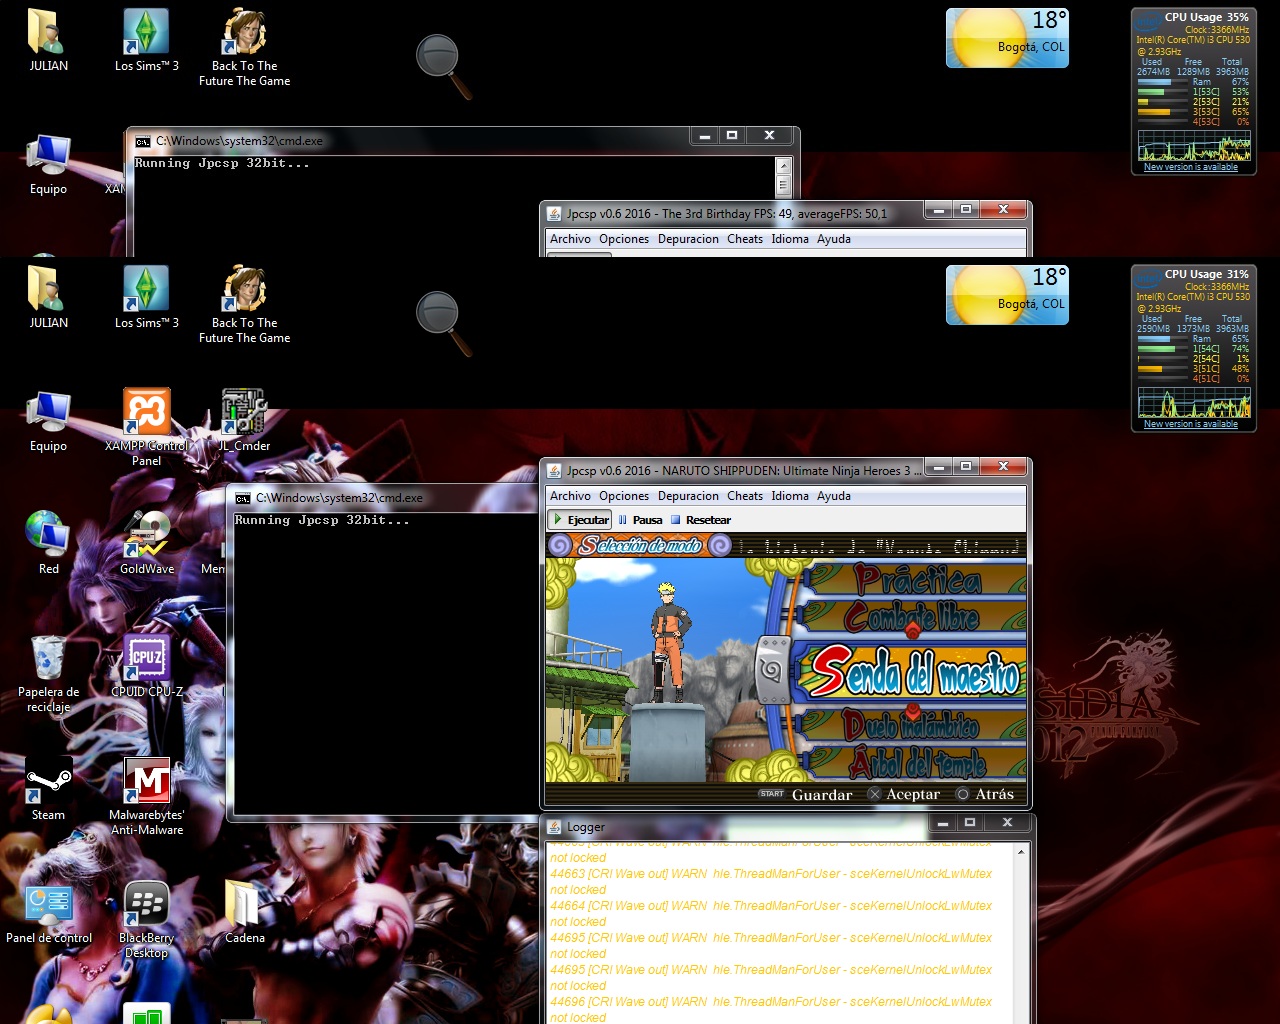Image resolution: width=1280 pixels, height=1024 pixels.
Task: Choose Práctica in the game mode list
Action: tap(916, 579)
